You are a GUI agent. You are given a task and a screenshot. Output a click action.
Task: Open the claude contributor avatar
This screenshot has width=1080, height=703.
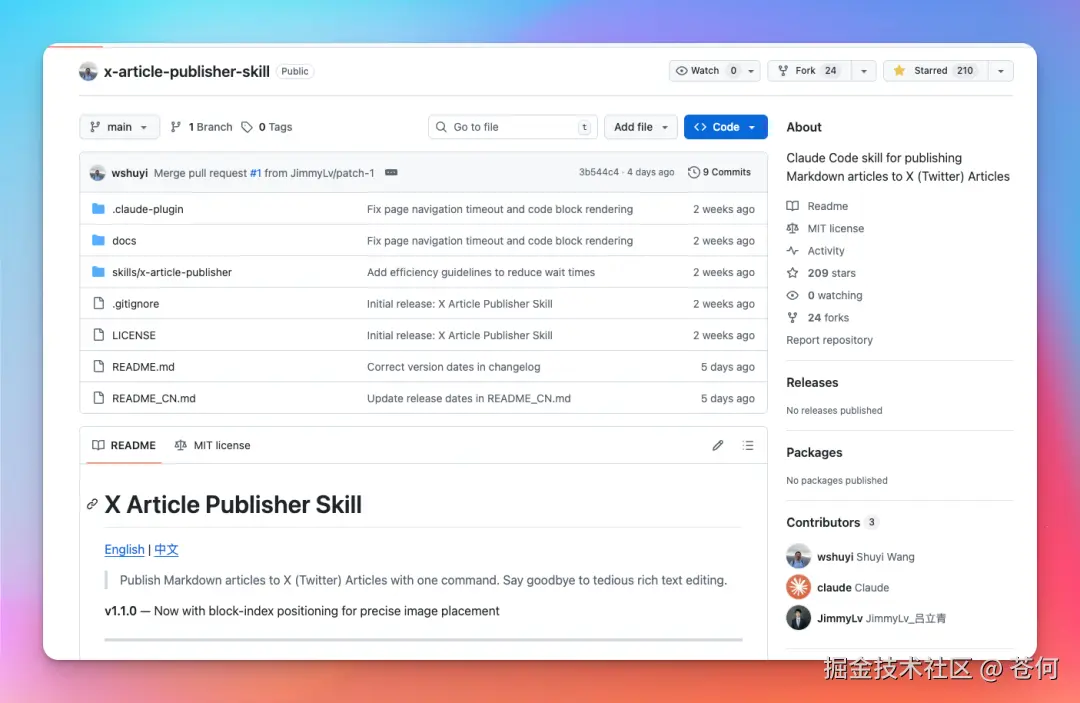(x=798, y=587)
